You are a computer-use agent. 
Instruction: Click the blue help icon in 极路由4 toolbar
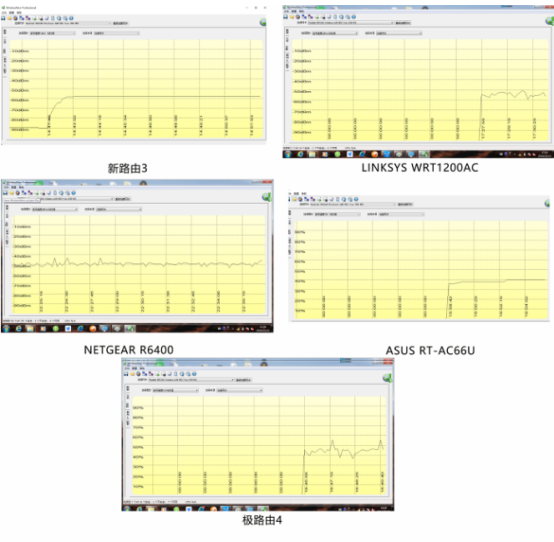click(x=194, y=374)
